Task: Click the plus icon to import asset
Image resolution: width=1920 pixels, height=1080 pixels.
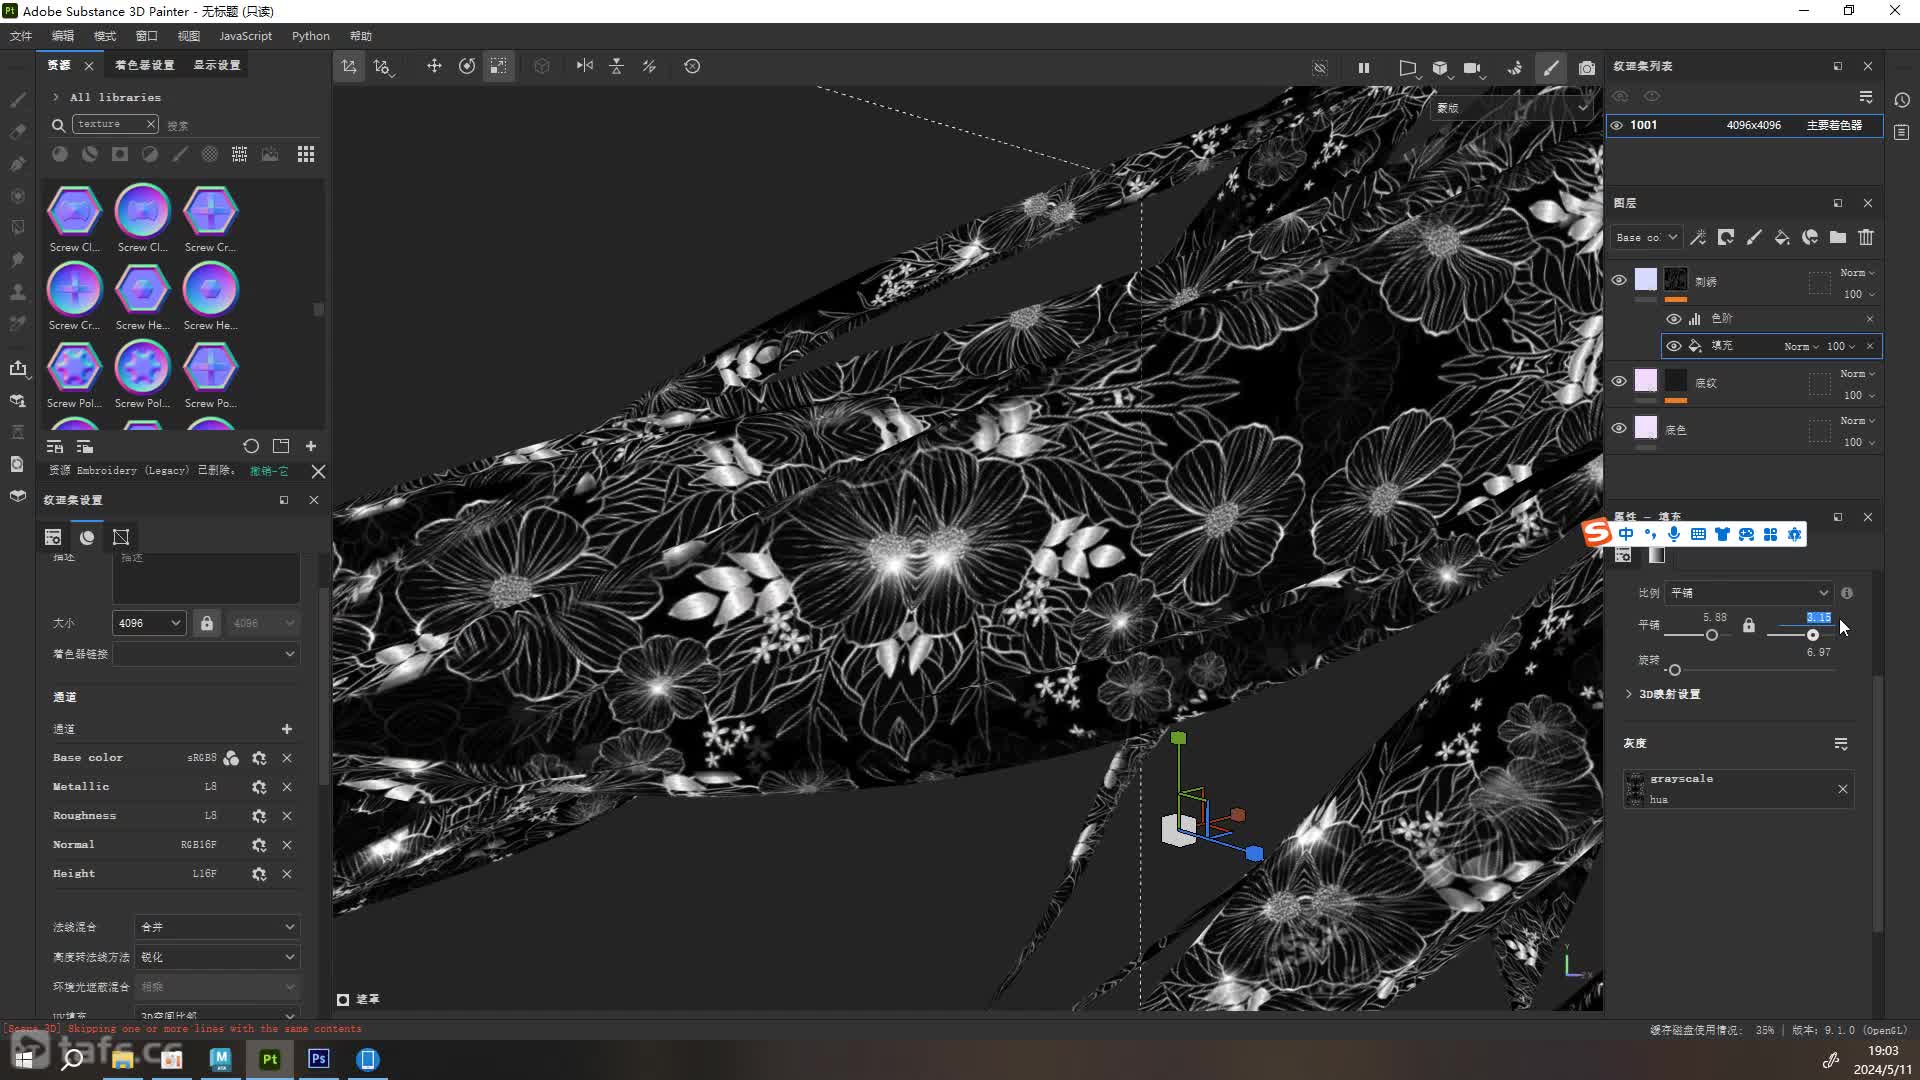Action: pyautogui.click(x=311, y=446)
